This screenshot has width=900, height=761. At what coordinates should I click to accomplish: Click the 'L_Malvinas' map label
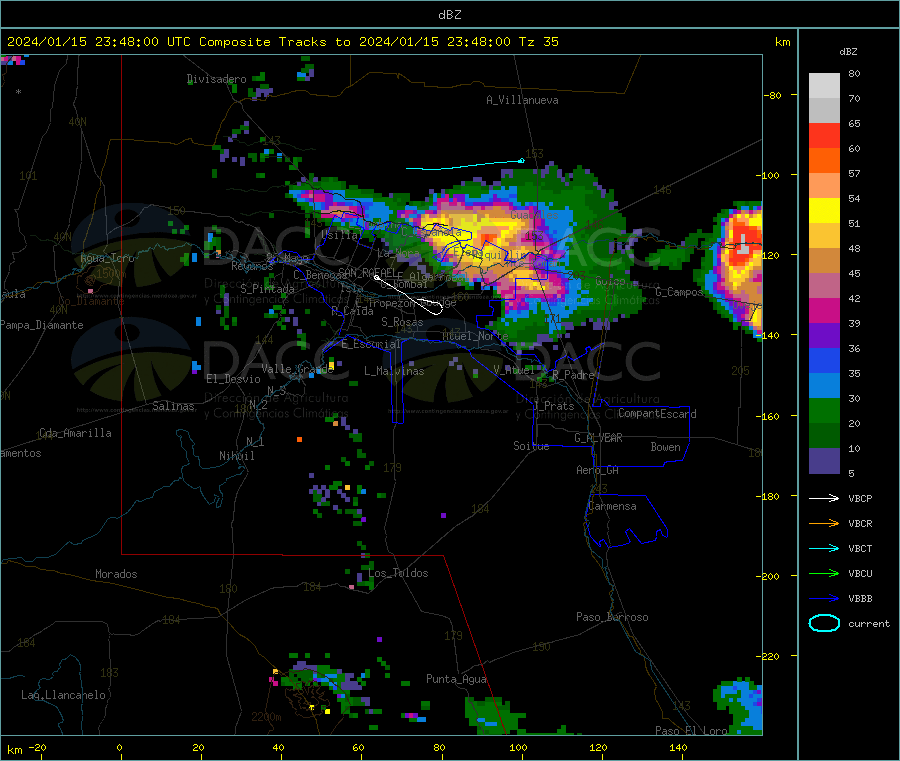point(394,371)
